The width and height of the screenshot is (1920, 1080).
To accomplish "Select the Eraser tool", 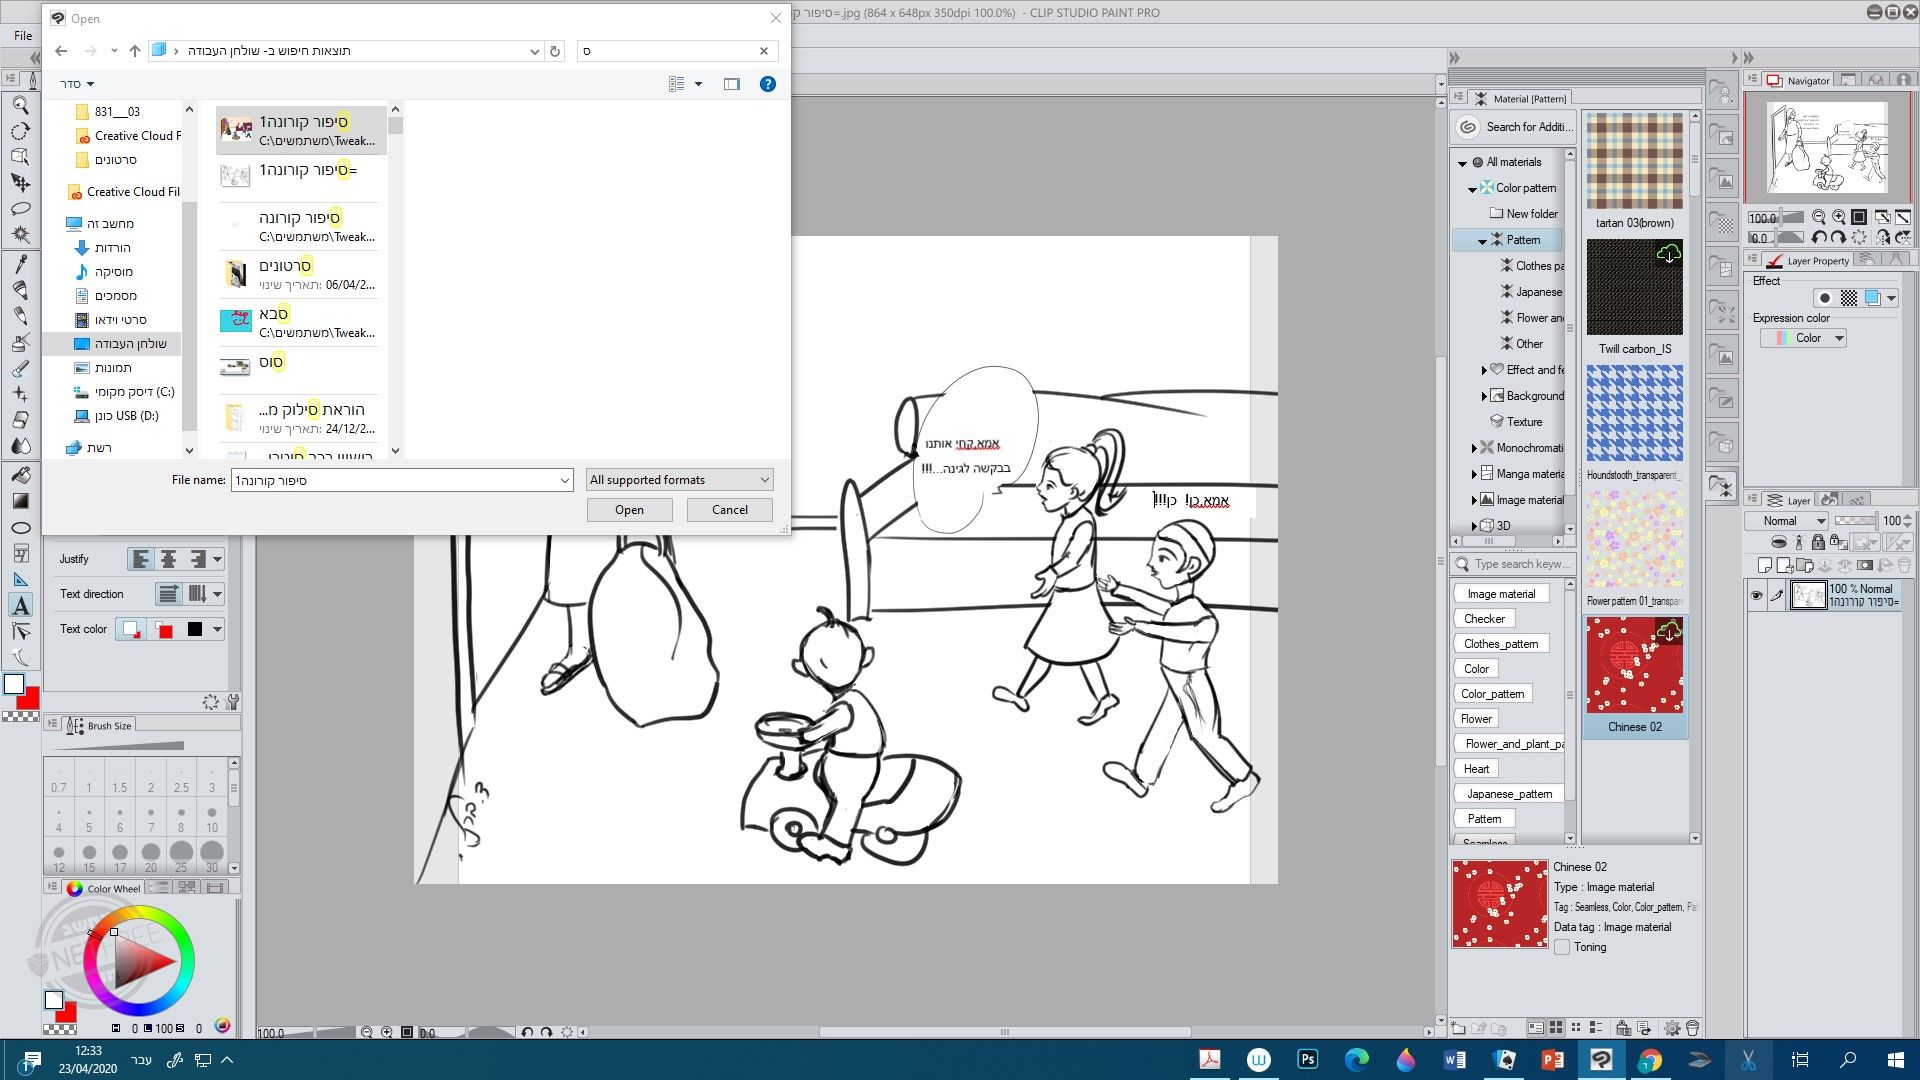I will [x=20, y=420].
